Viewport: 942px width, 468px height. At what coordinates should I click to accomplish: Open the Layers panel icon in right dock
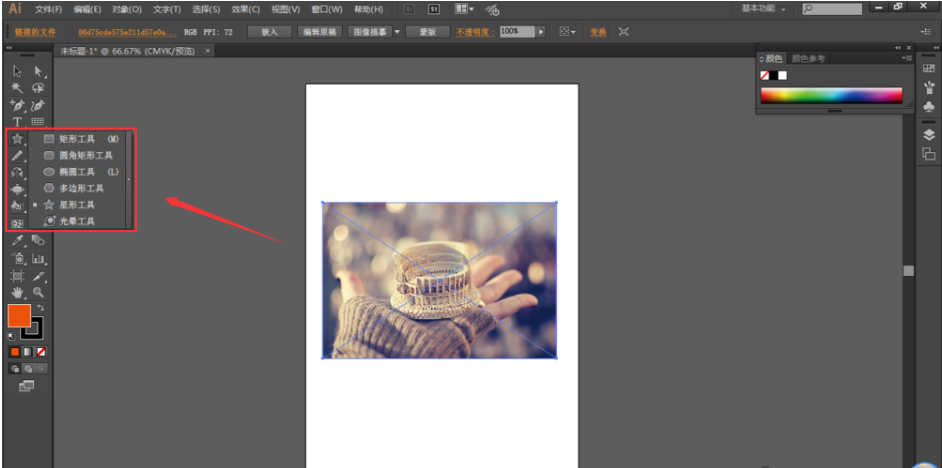[x=928, y=135]
